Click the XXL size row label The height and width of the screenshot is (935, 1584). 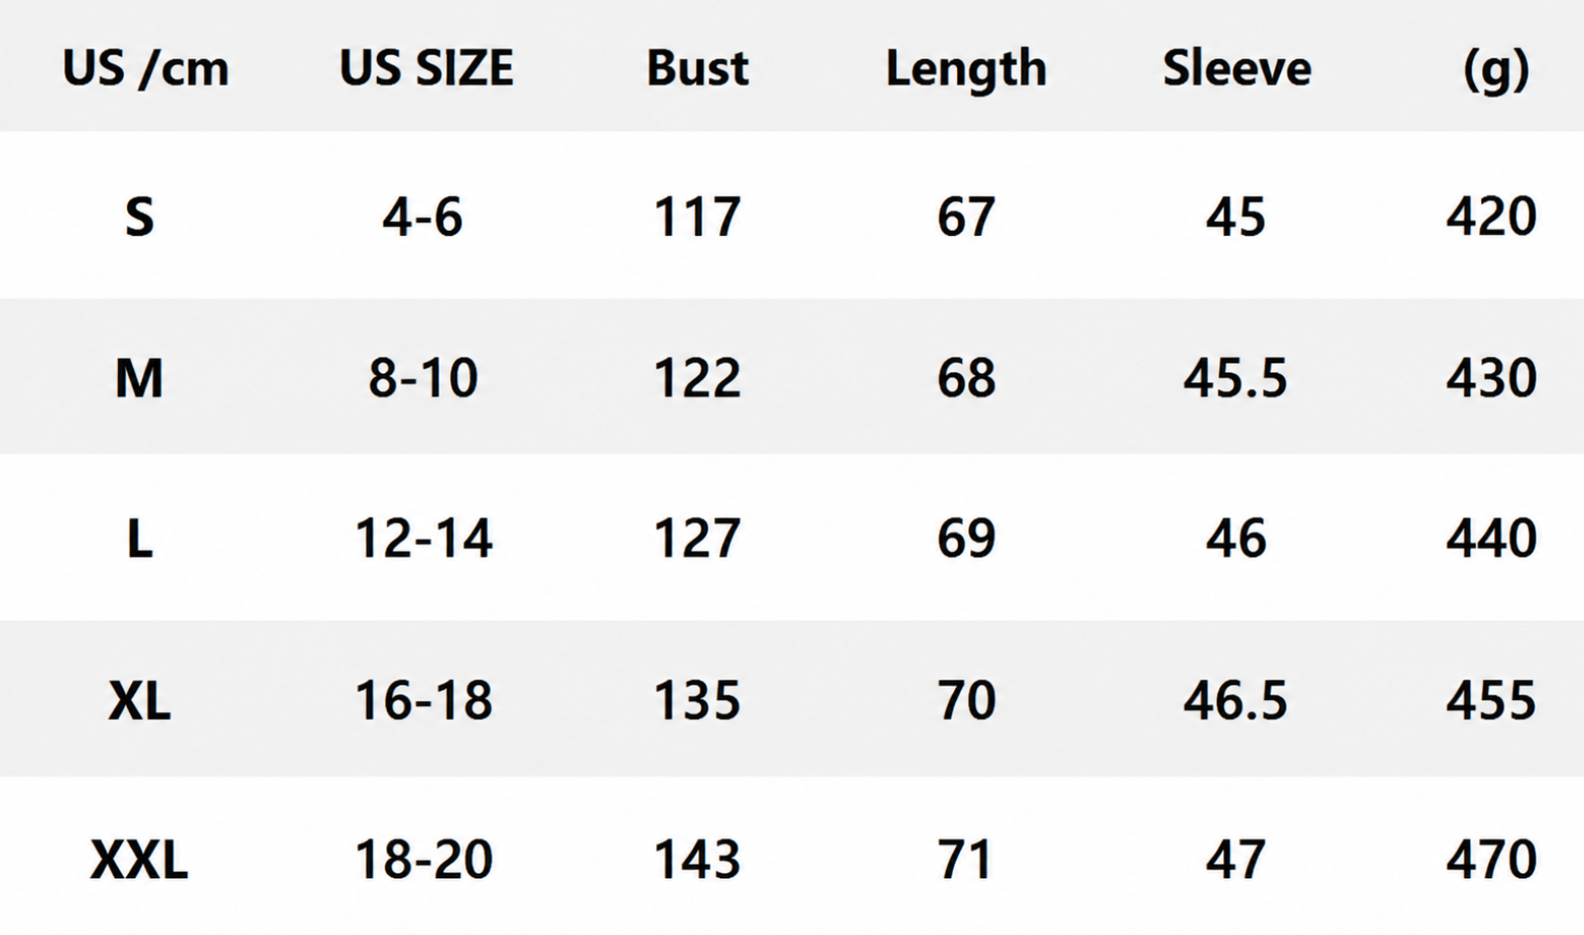click(x=139, y=860)
